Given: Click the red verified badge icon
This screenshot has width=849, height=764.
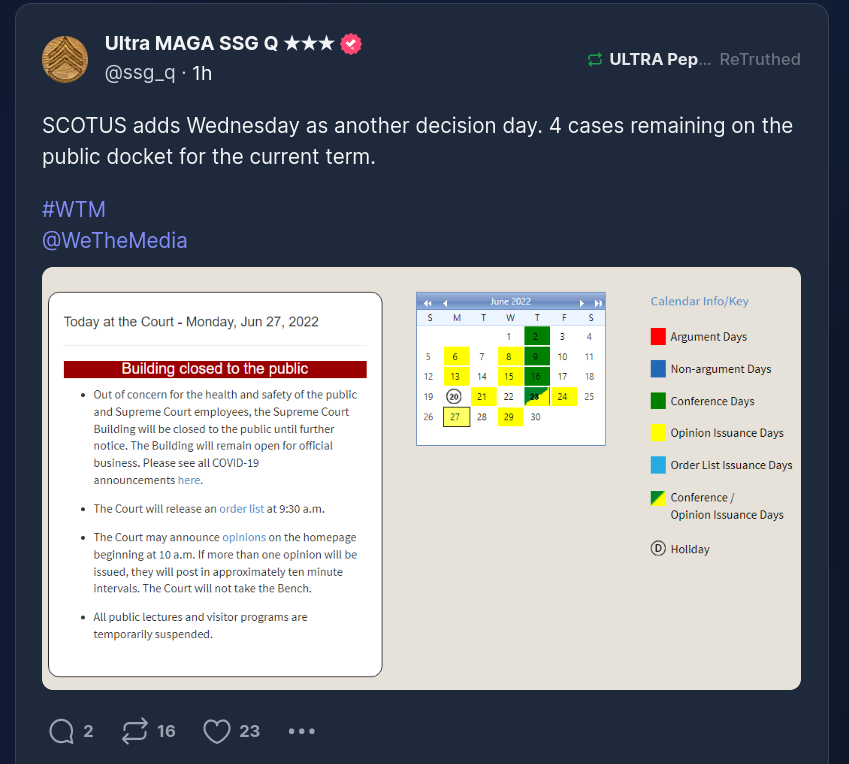Looking at the screenshot, I should (351, 44).
